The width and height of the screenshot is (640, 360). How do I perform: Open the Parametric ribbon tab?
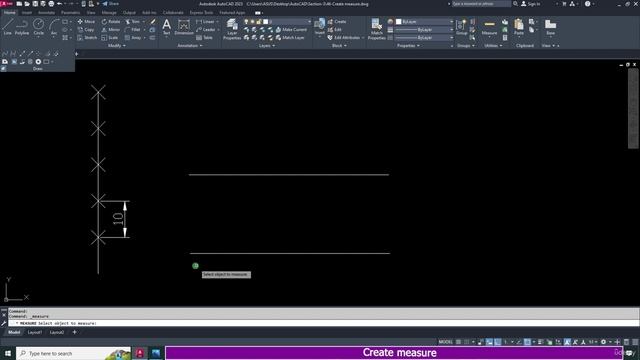click(x=70, y=13)
